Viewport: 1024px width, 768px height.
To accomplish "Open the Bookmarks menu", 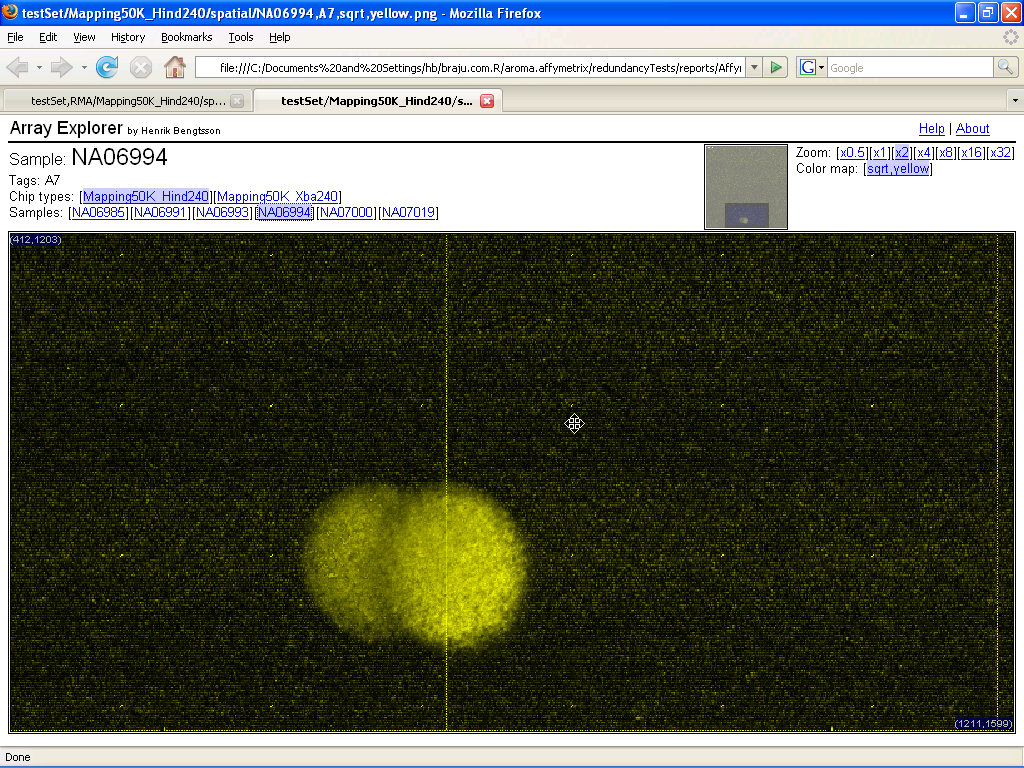I will click(186, 37).
